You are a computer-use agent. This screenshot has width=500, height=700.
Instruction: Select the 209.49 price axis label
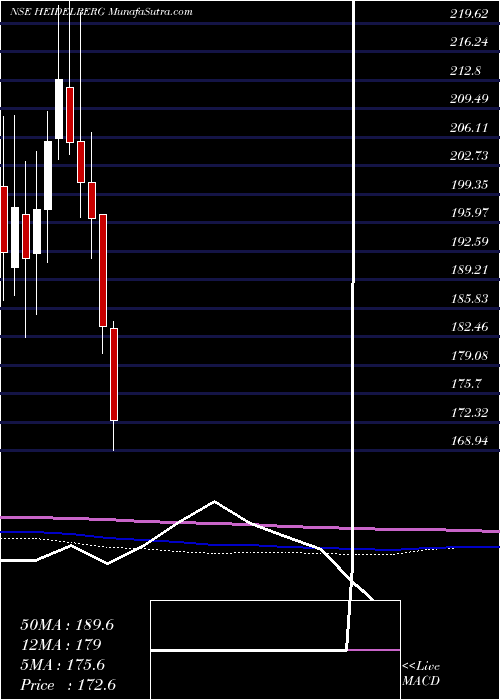tap(469, 100)
